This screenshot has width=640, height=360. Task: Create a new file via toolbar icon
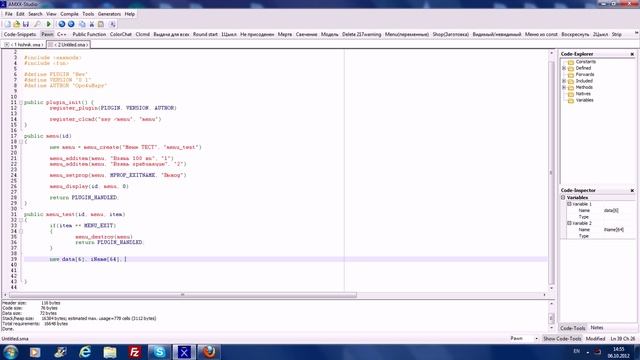8,24
